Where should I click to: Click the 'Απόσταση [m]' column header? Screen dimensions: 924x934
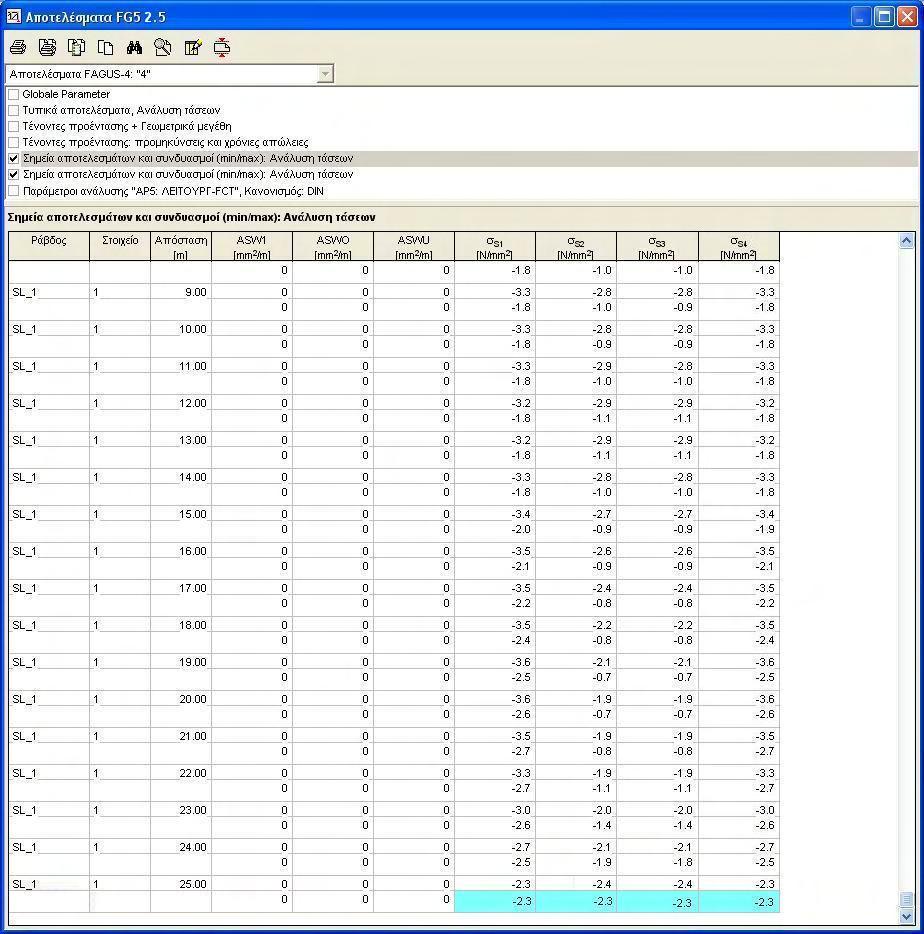(181, 247)
